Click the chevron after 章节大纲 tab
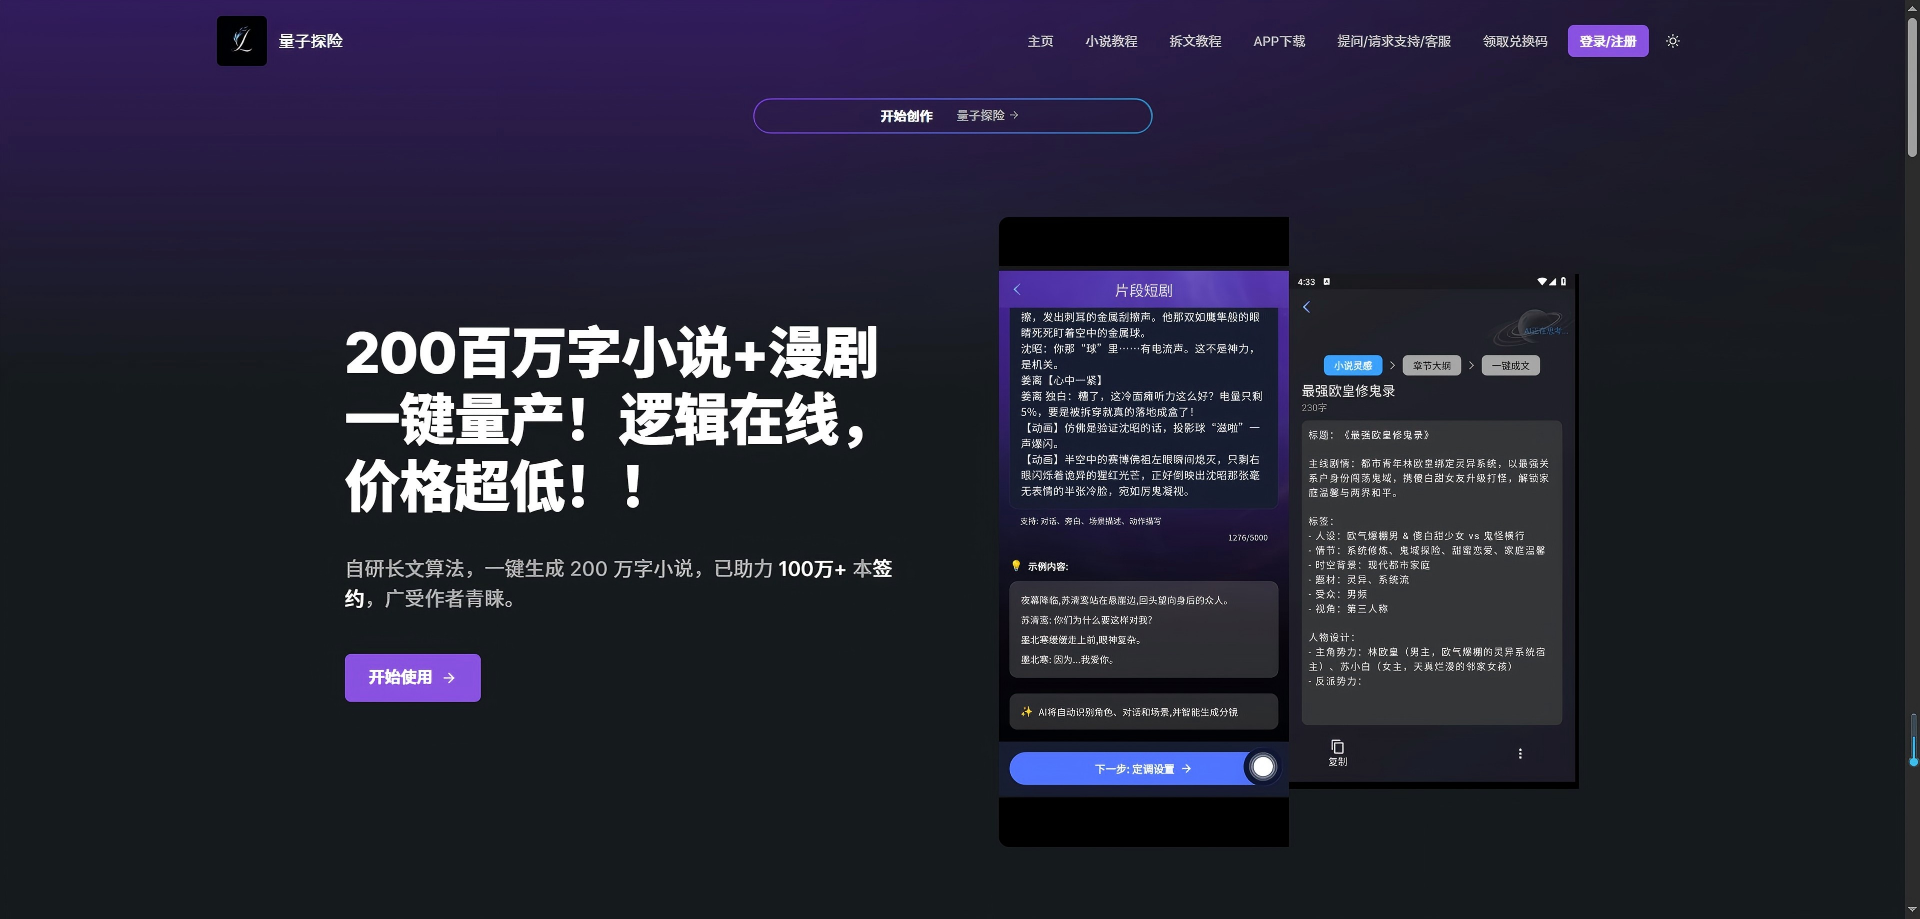The height and width of the screenshot is (919, 1920). coord(1471,366)
